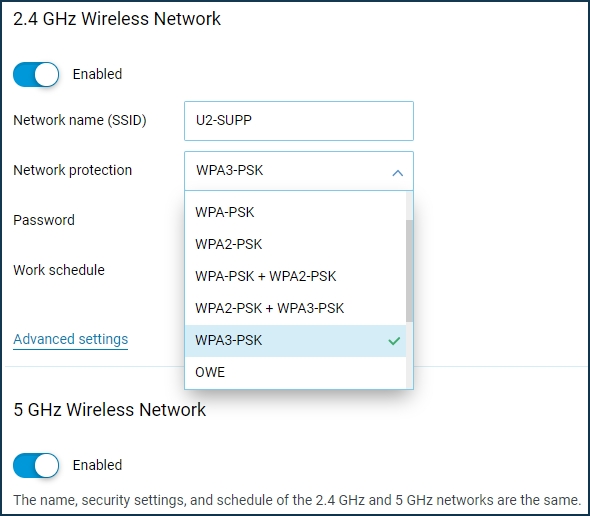The image size is (590, 516).
Task: Collapse the Network protection dropdown via the chevron arrow
Action: 398,173
